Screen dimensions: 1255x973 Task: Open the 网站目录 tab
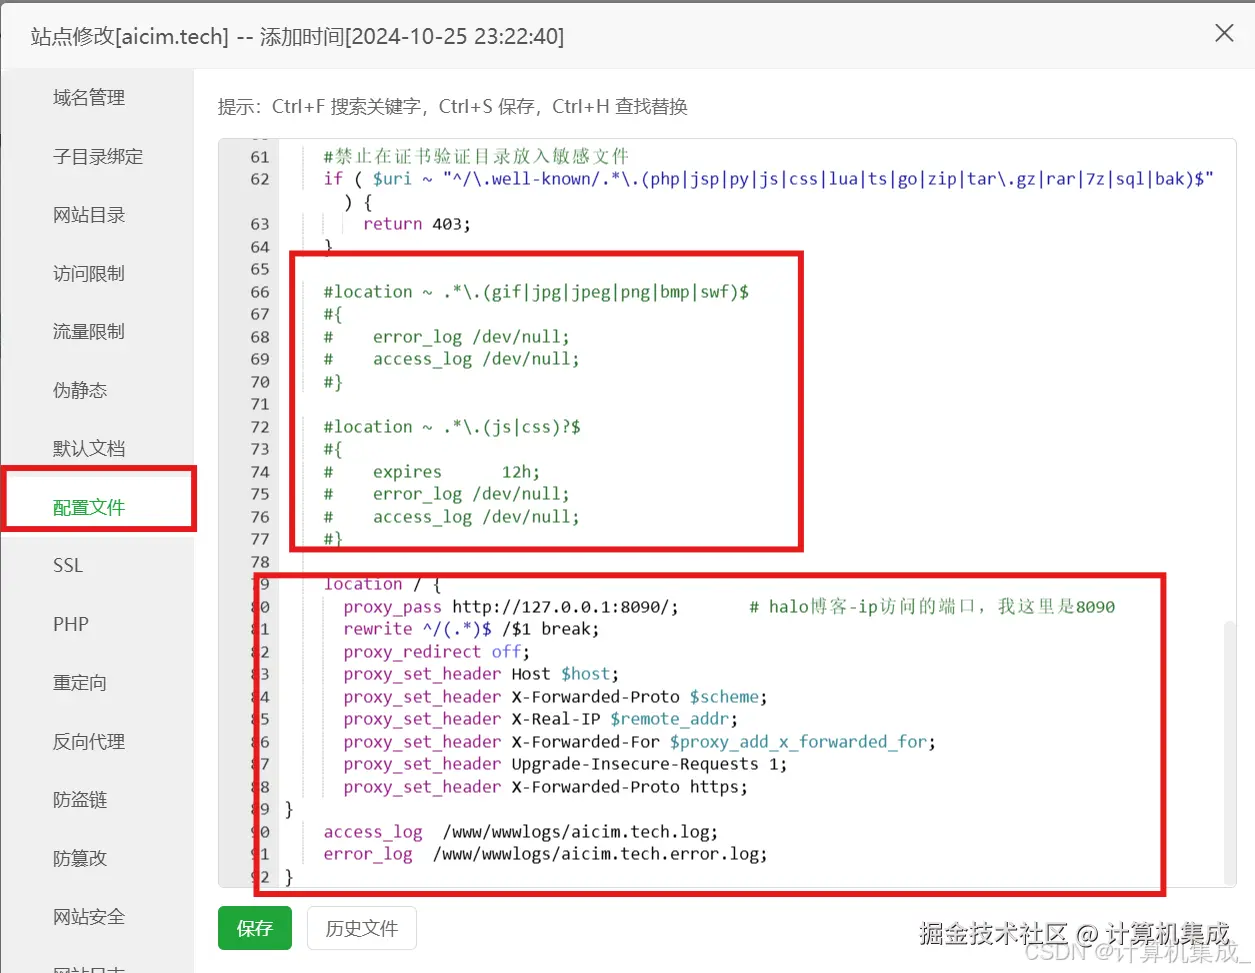89,215
